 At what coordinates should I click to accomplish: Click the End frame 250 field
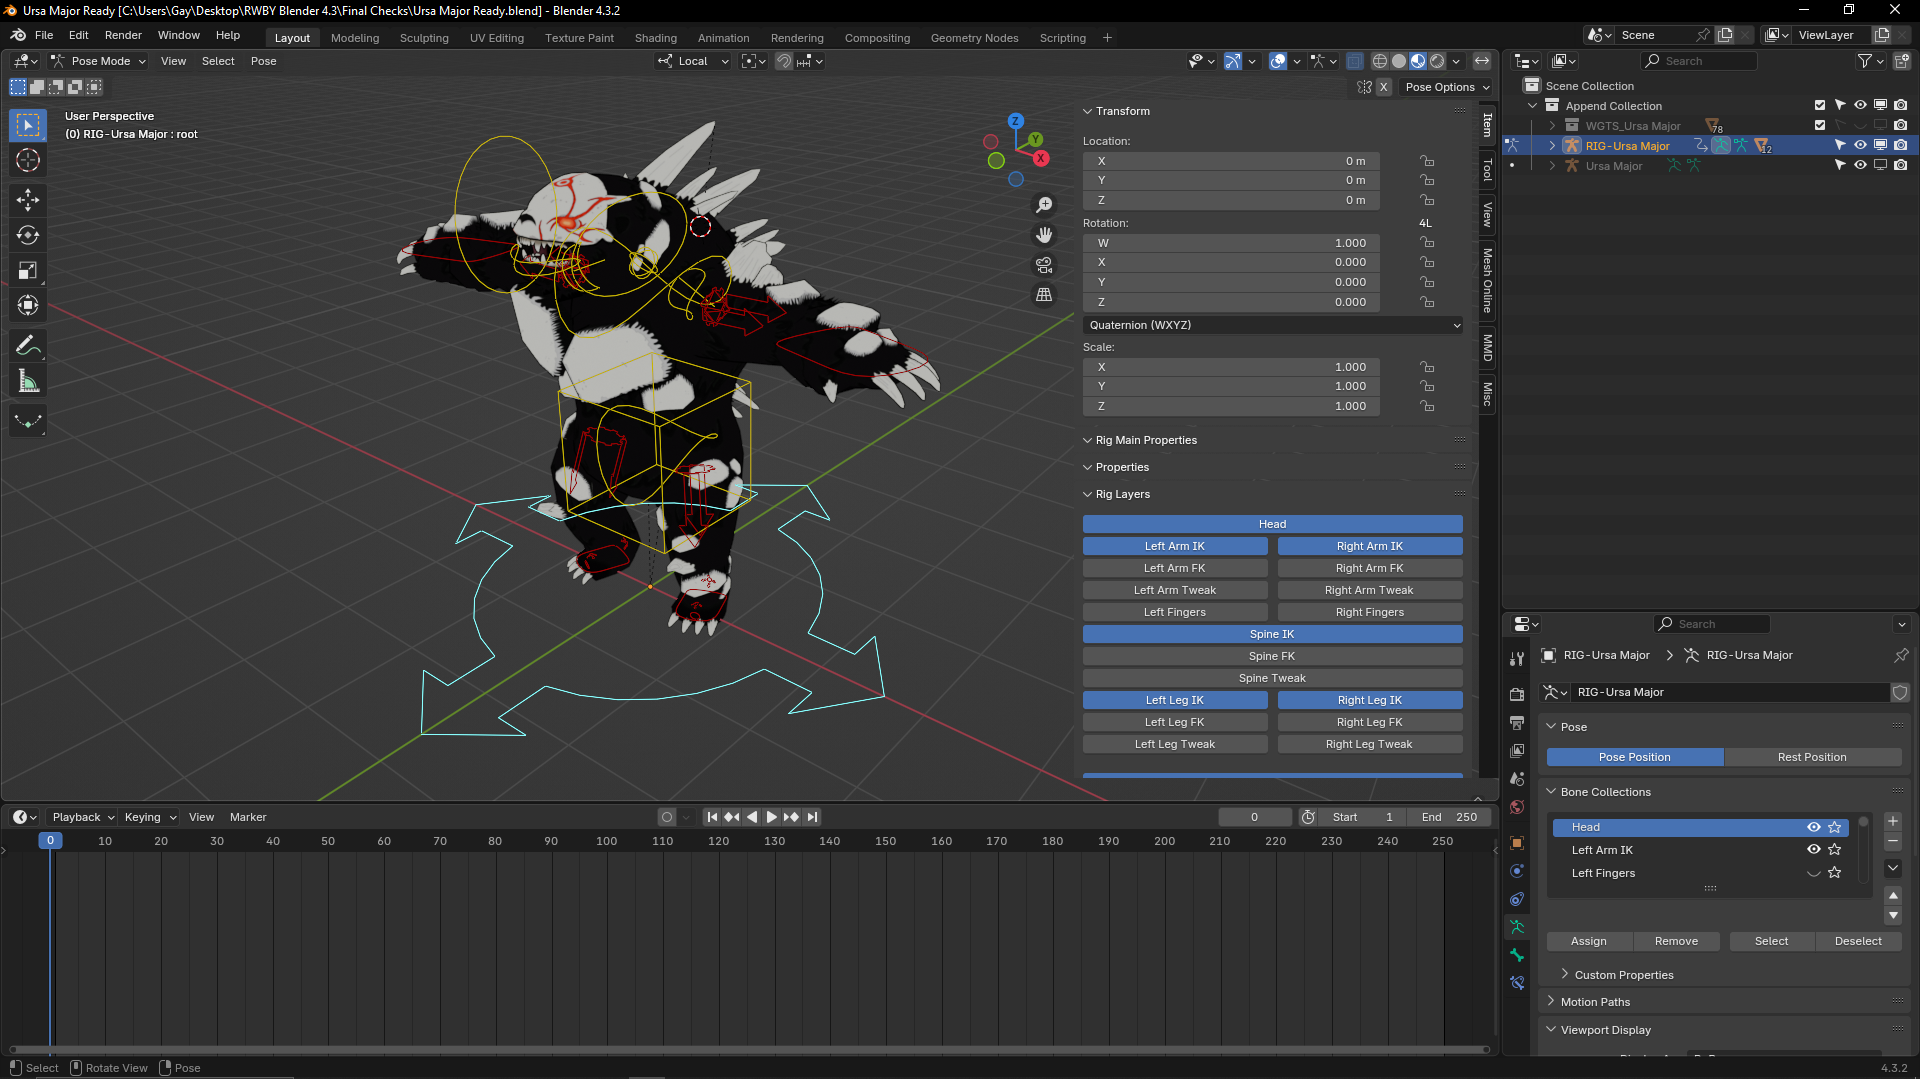[1449, 817]
